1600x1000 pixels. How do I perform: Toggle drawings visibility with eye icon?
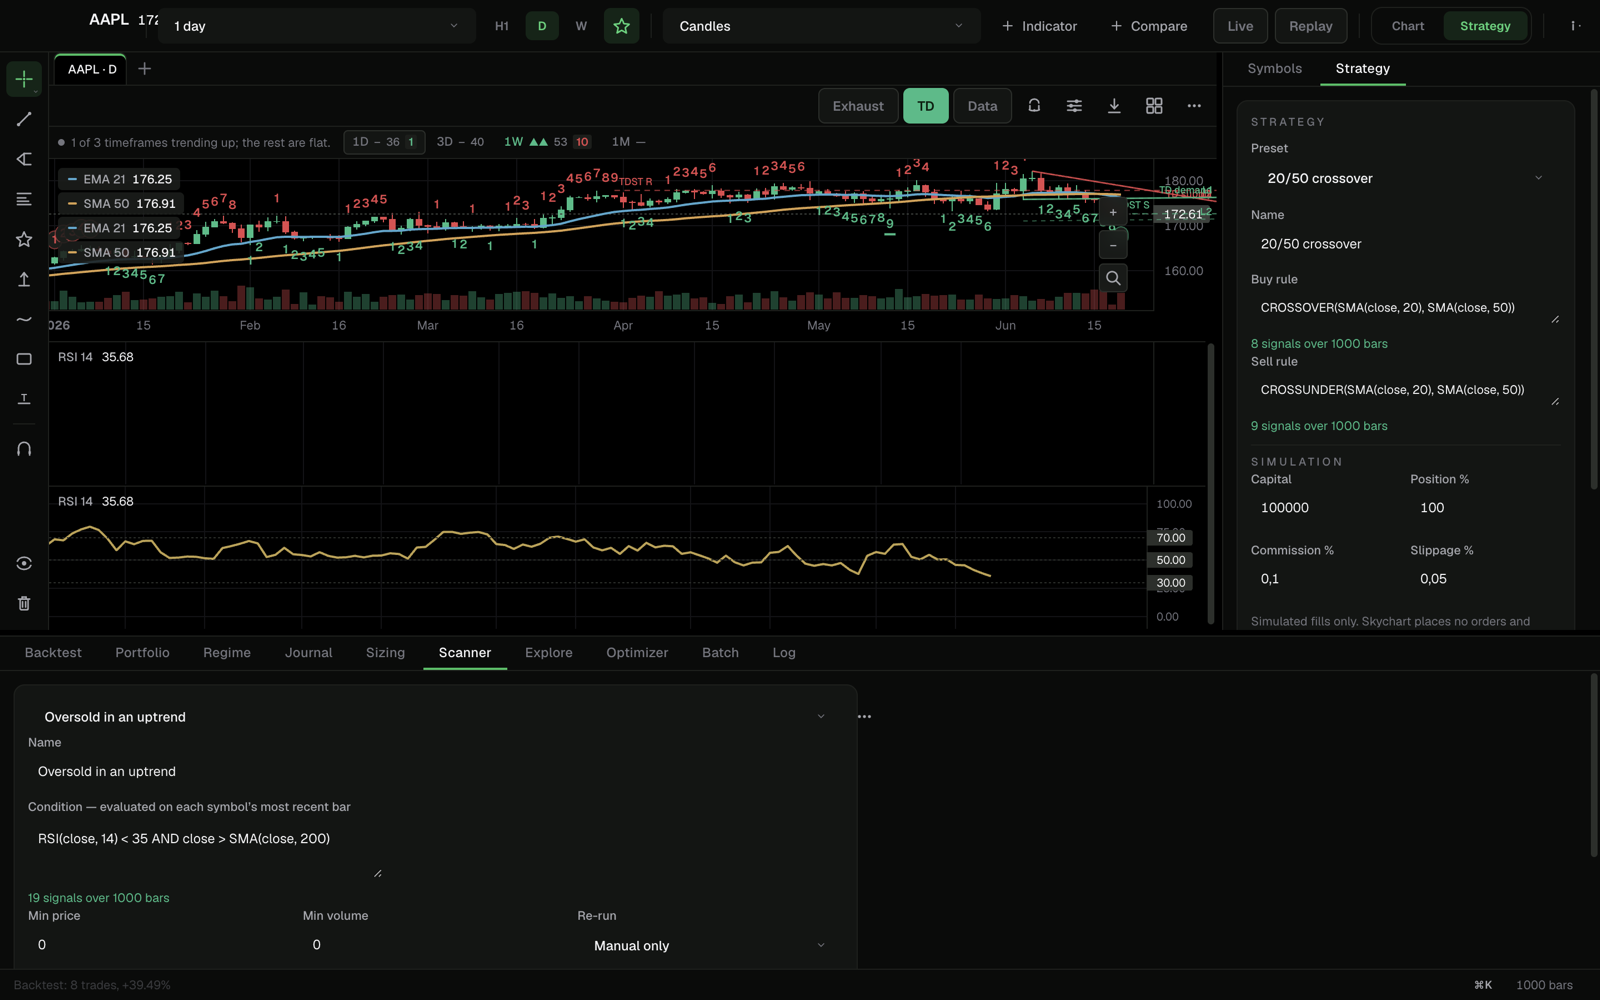[x=24, y=563]
